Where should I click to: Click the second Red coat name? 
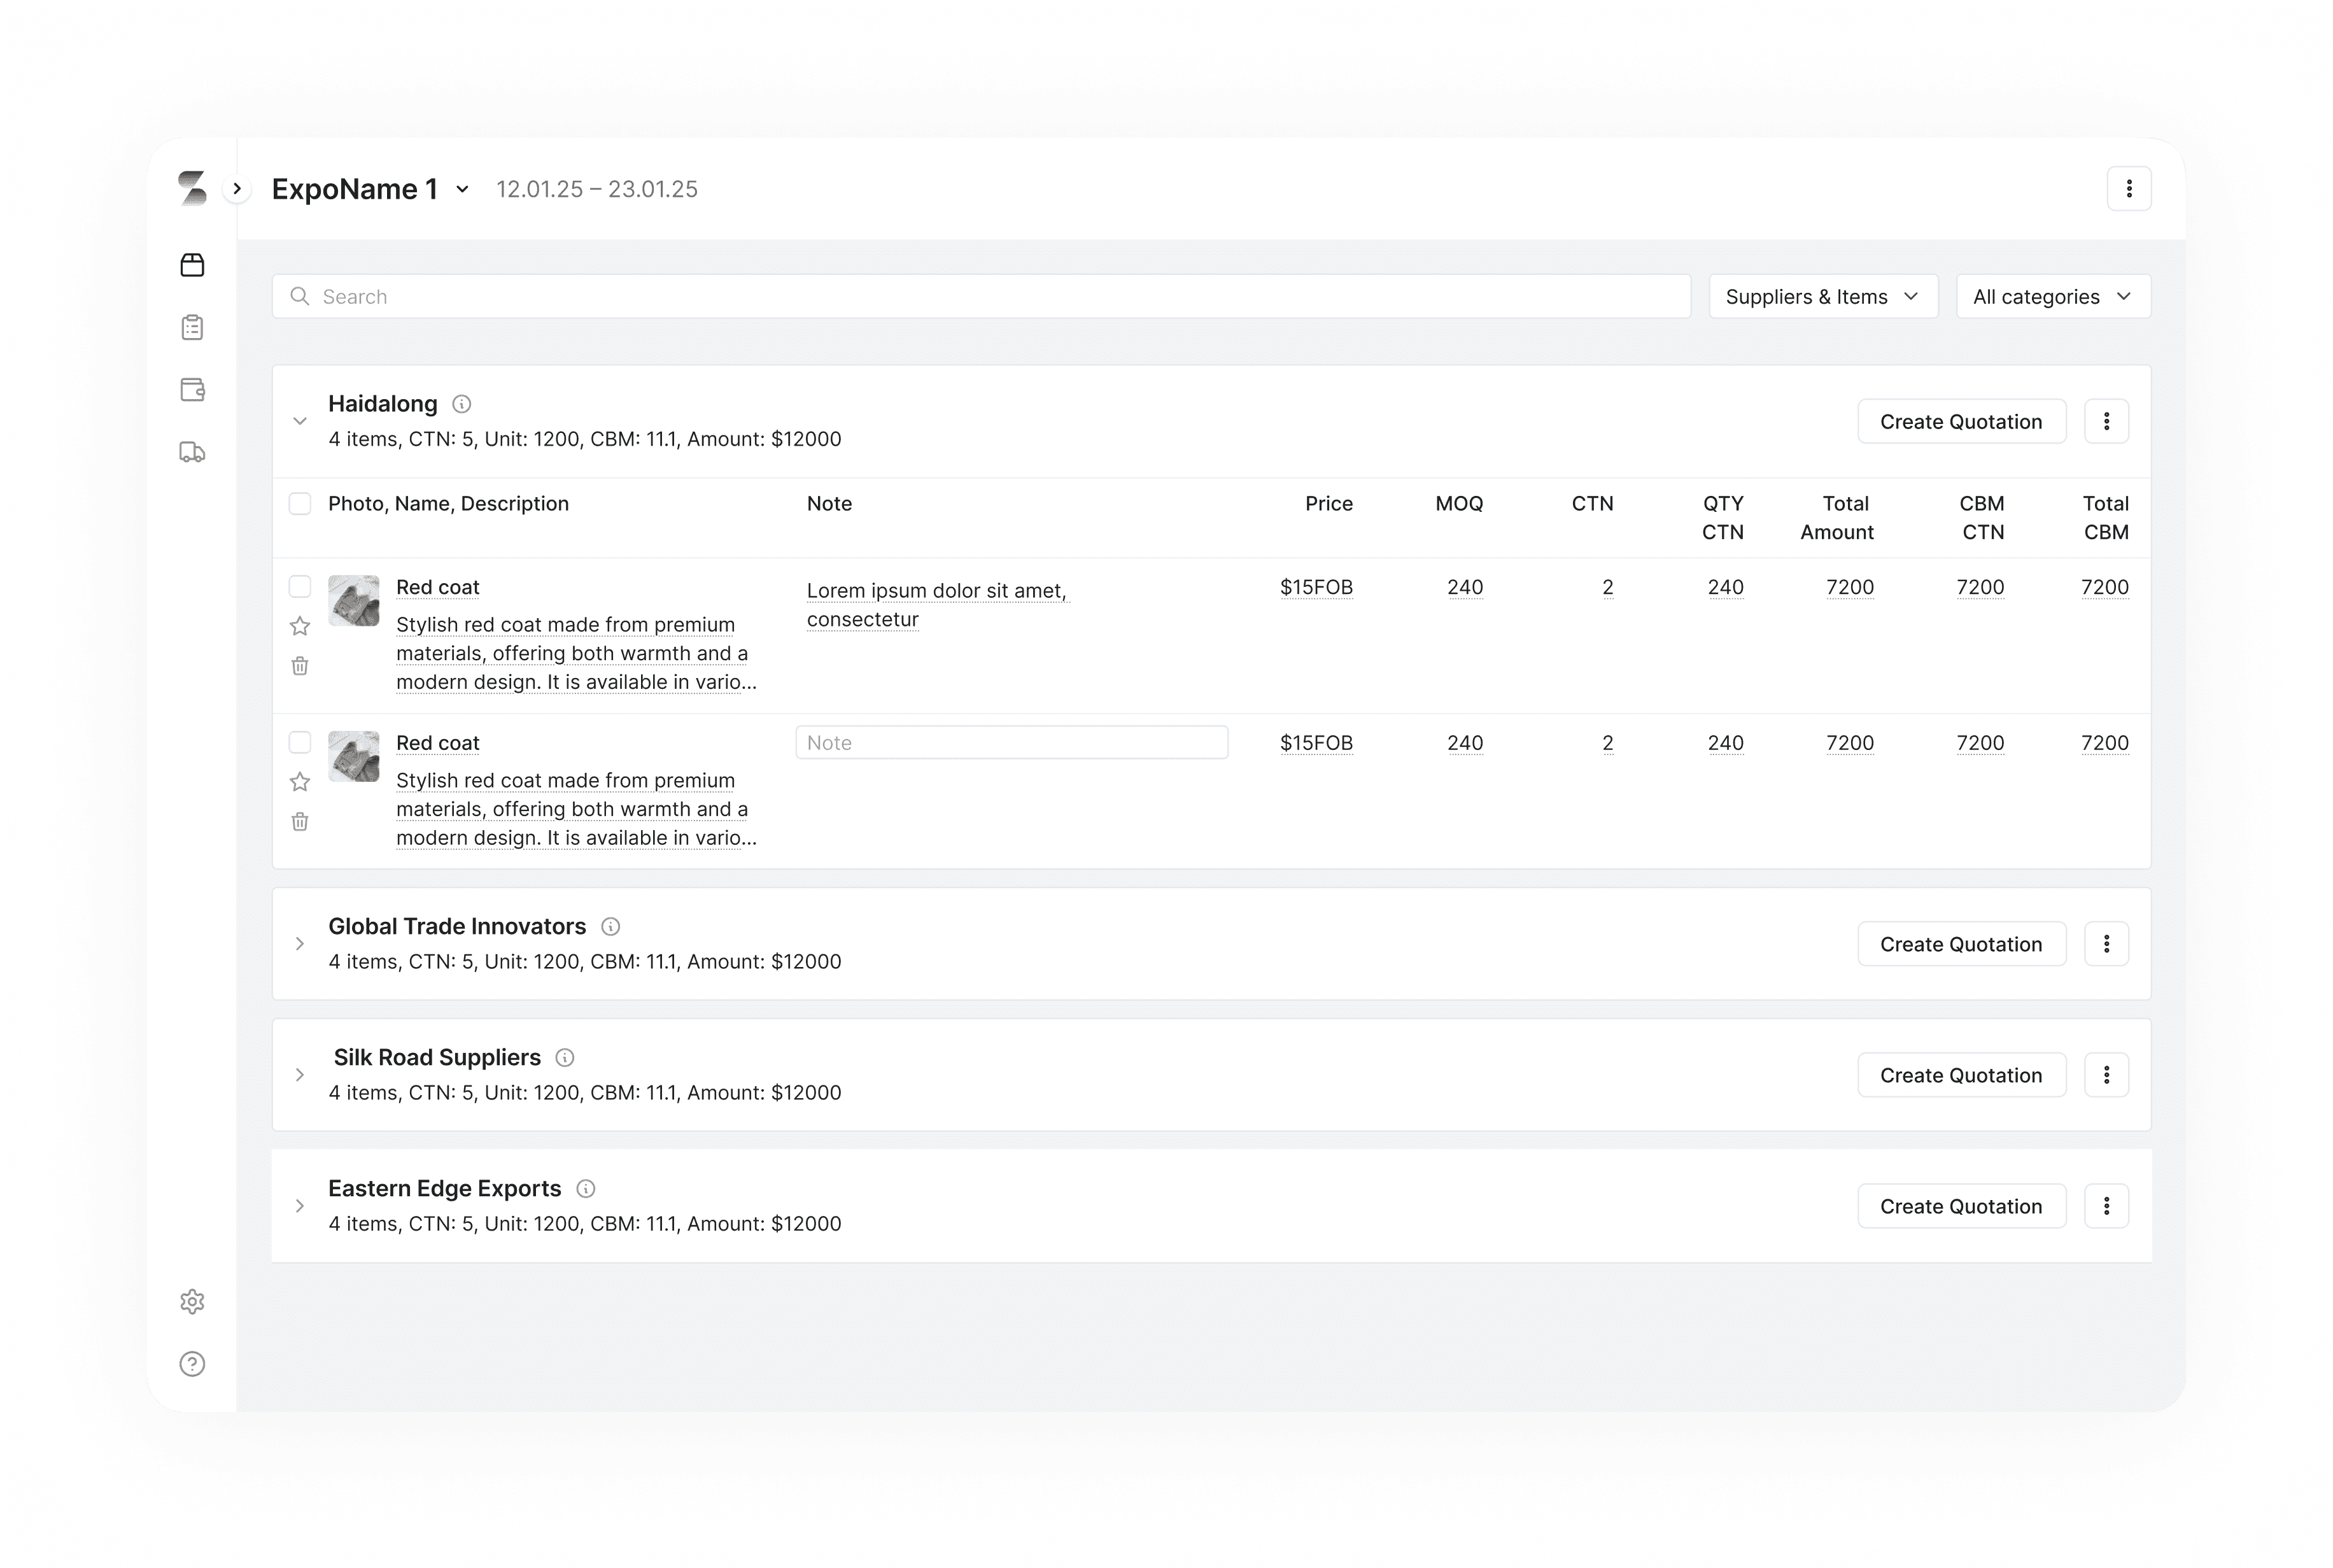coord(437,743)
